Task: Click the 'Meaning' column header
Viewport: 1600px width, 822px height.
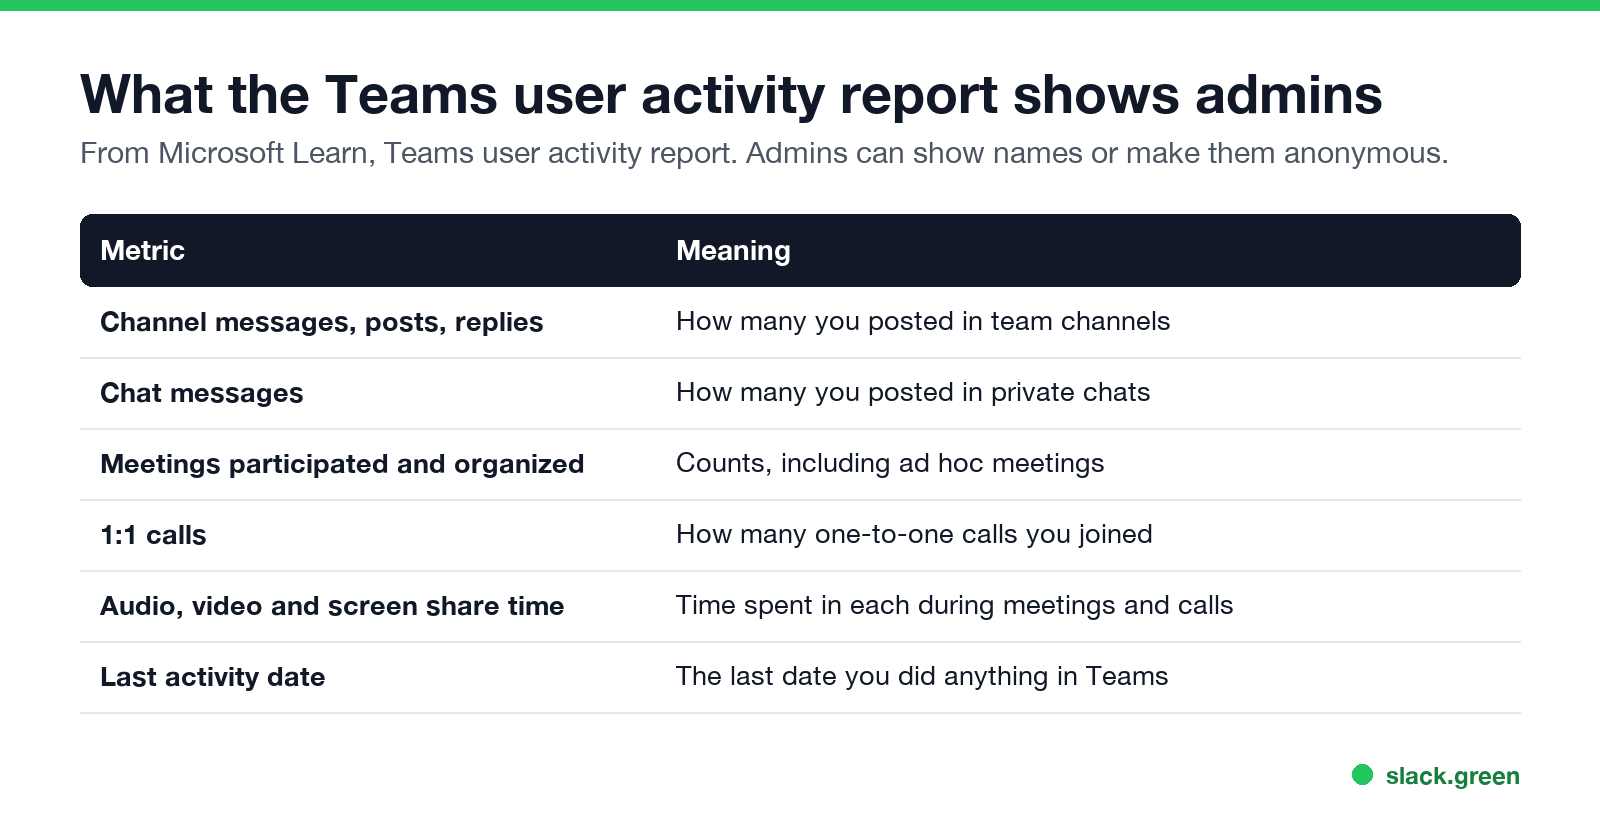Action: tap(733, 251)
